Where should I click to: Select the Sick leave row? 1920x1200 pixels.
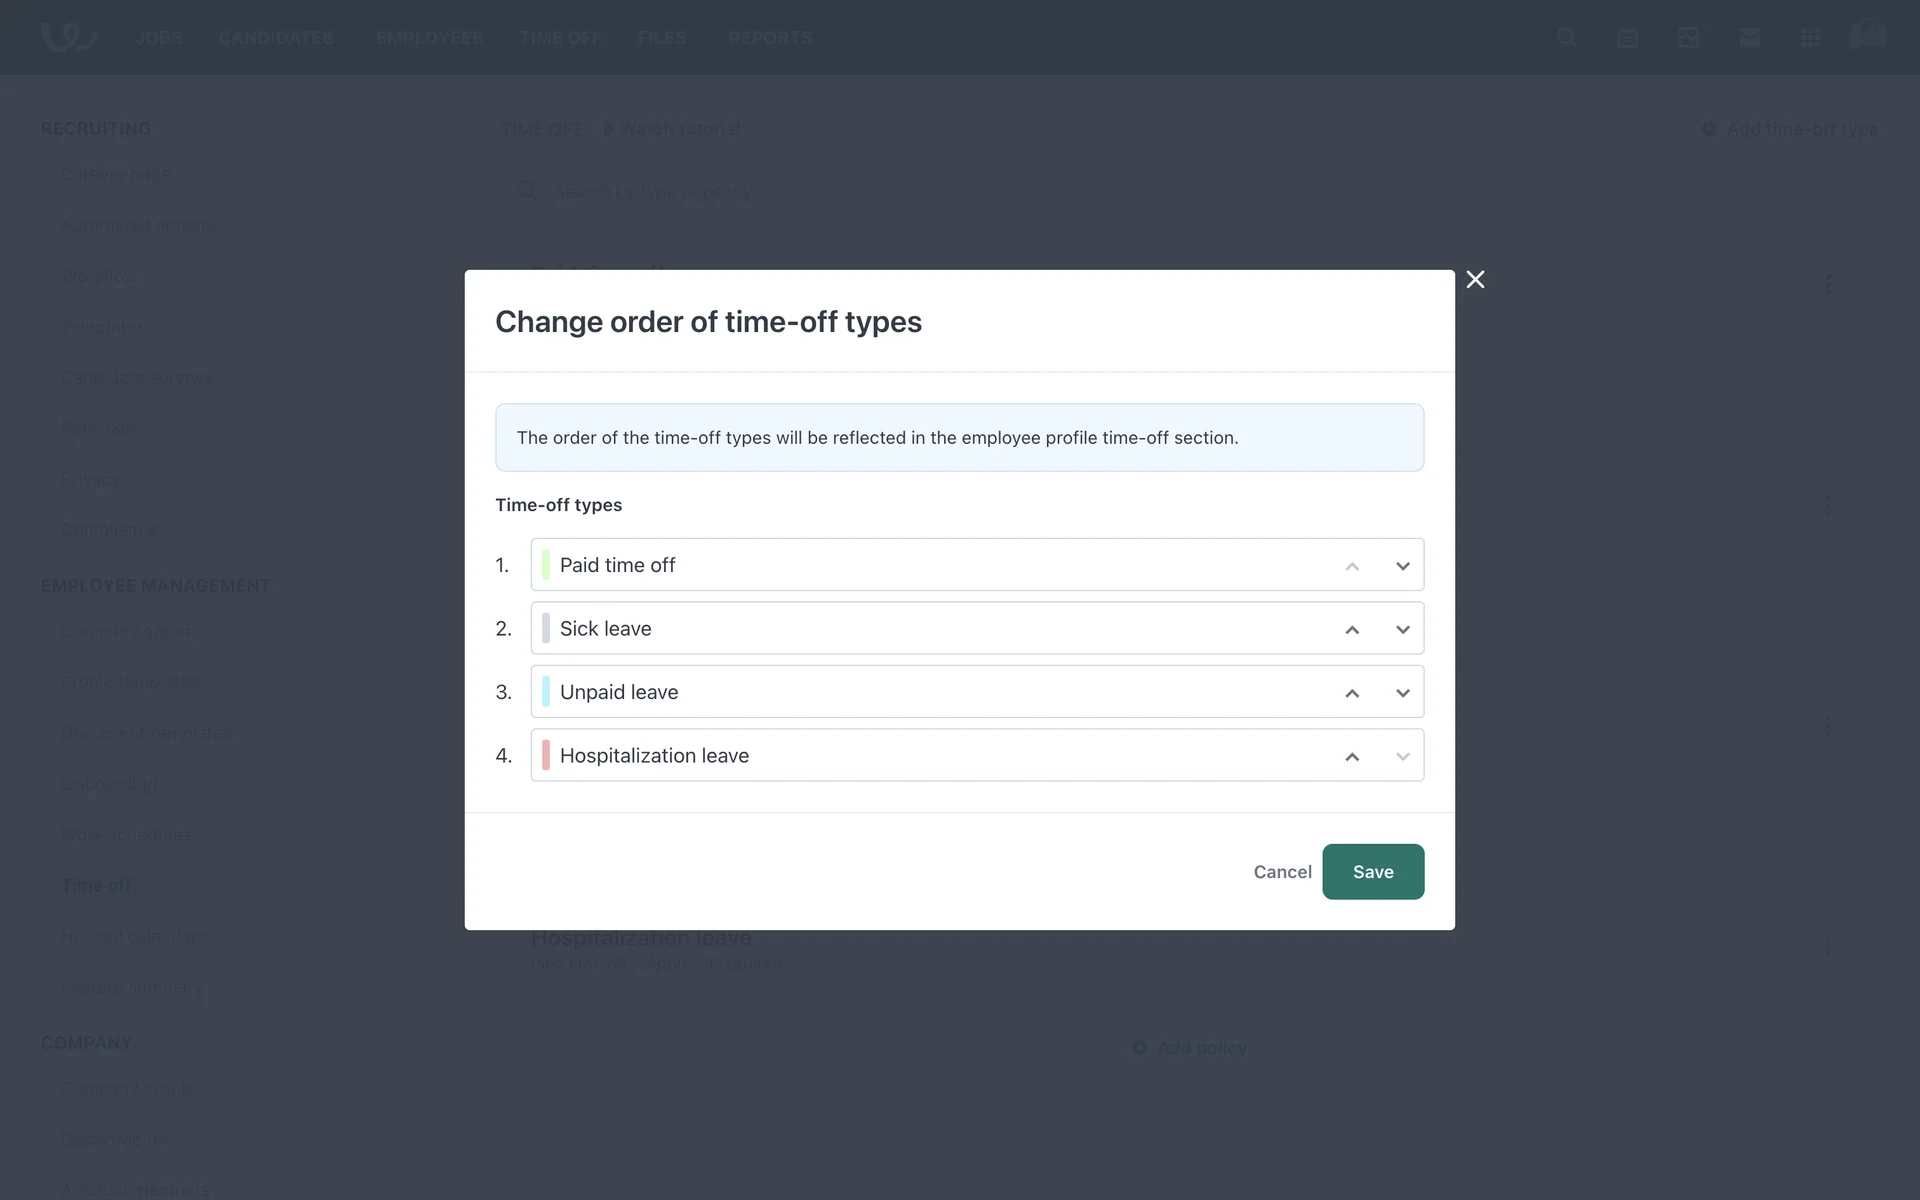click(900, 629)
